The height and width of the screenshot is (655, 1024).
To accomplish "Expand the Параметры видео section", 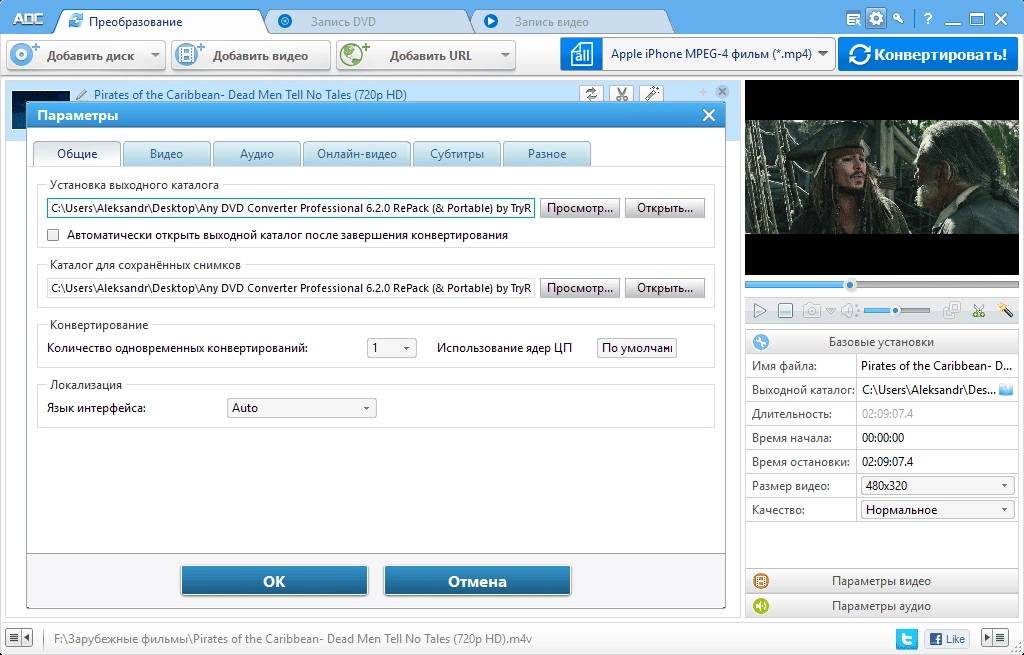I will [881, 581].
